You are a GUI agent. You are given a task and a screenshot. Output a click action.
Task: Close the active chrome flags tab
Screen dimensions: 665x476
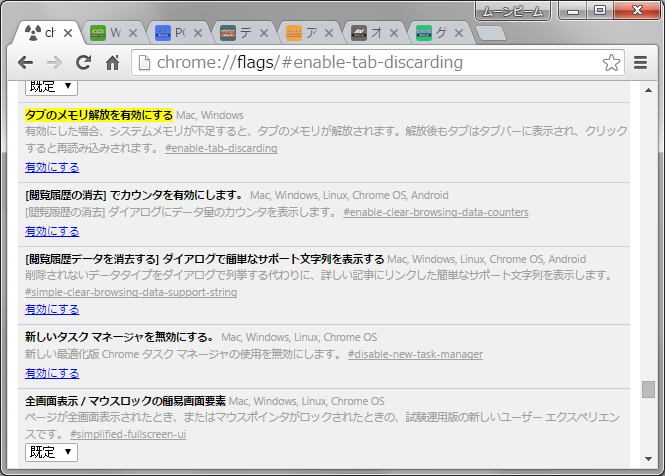tap(68, 33)
